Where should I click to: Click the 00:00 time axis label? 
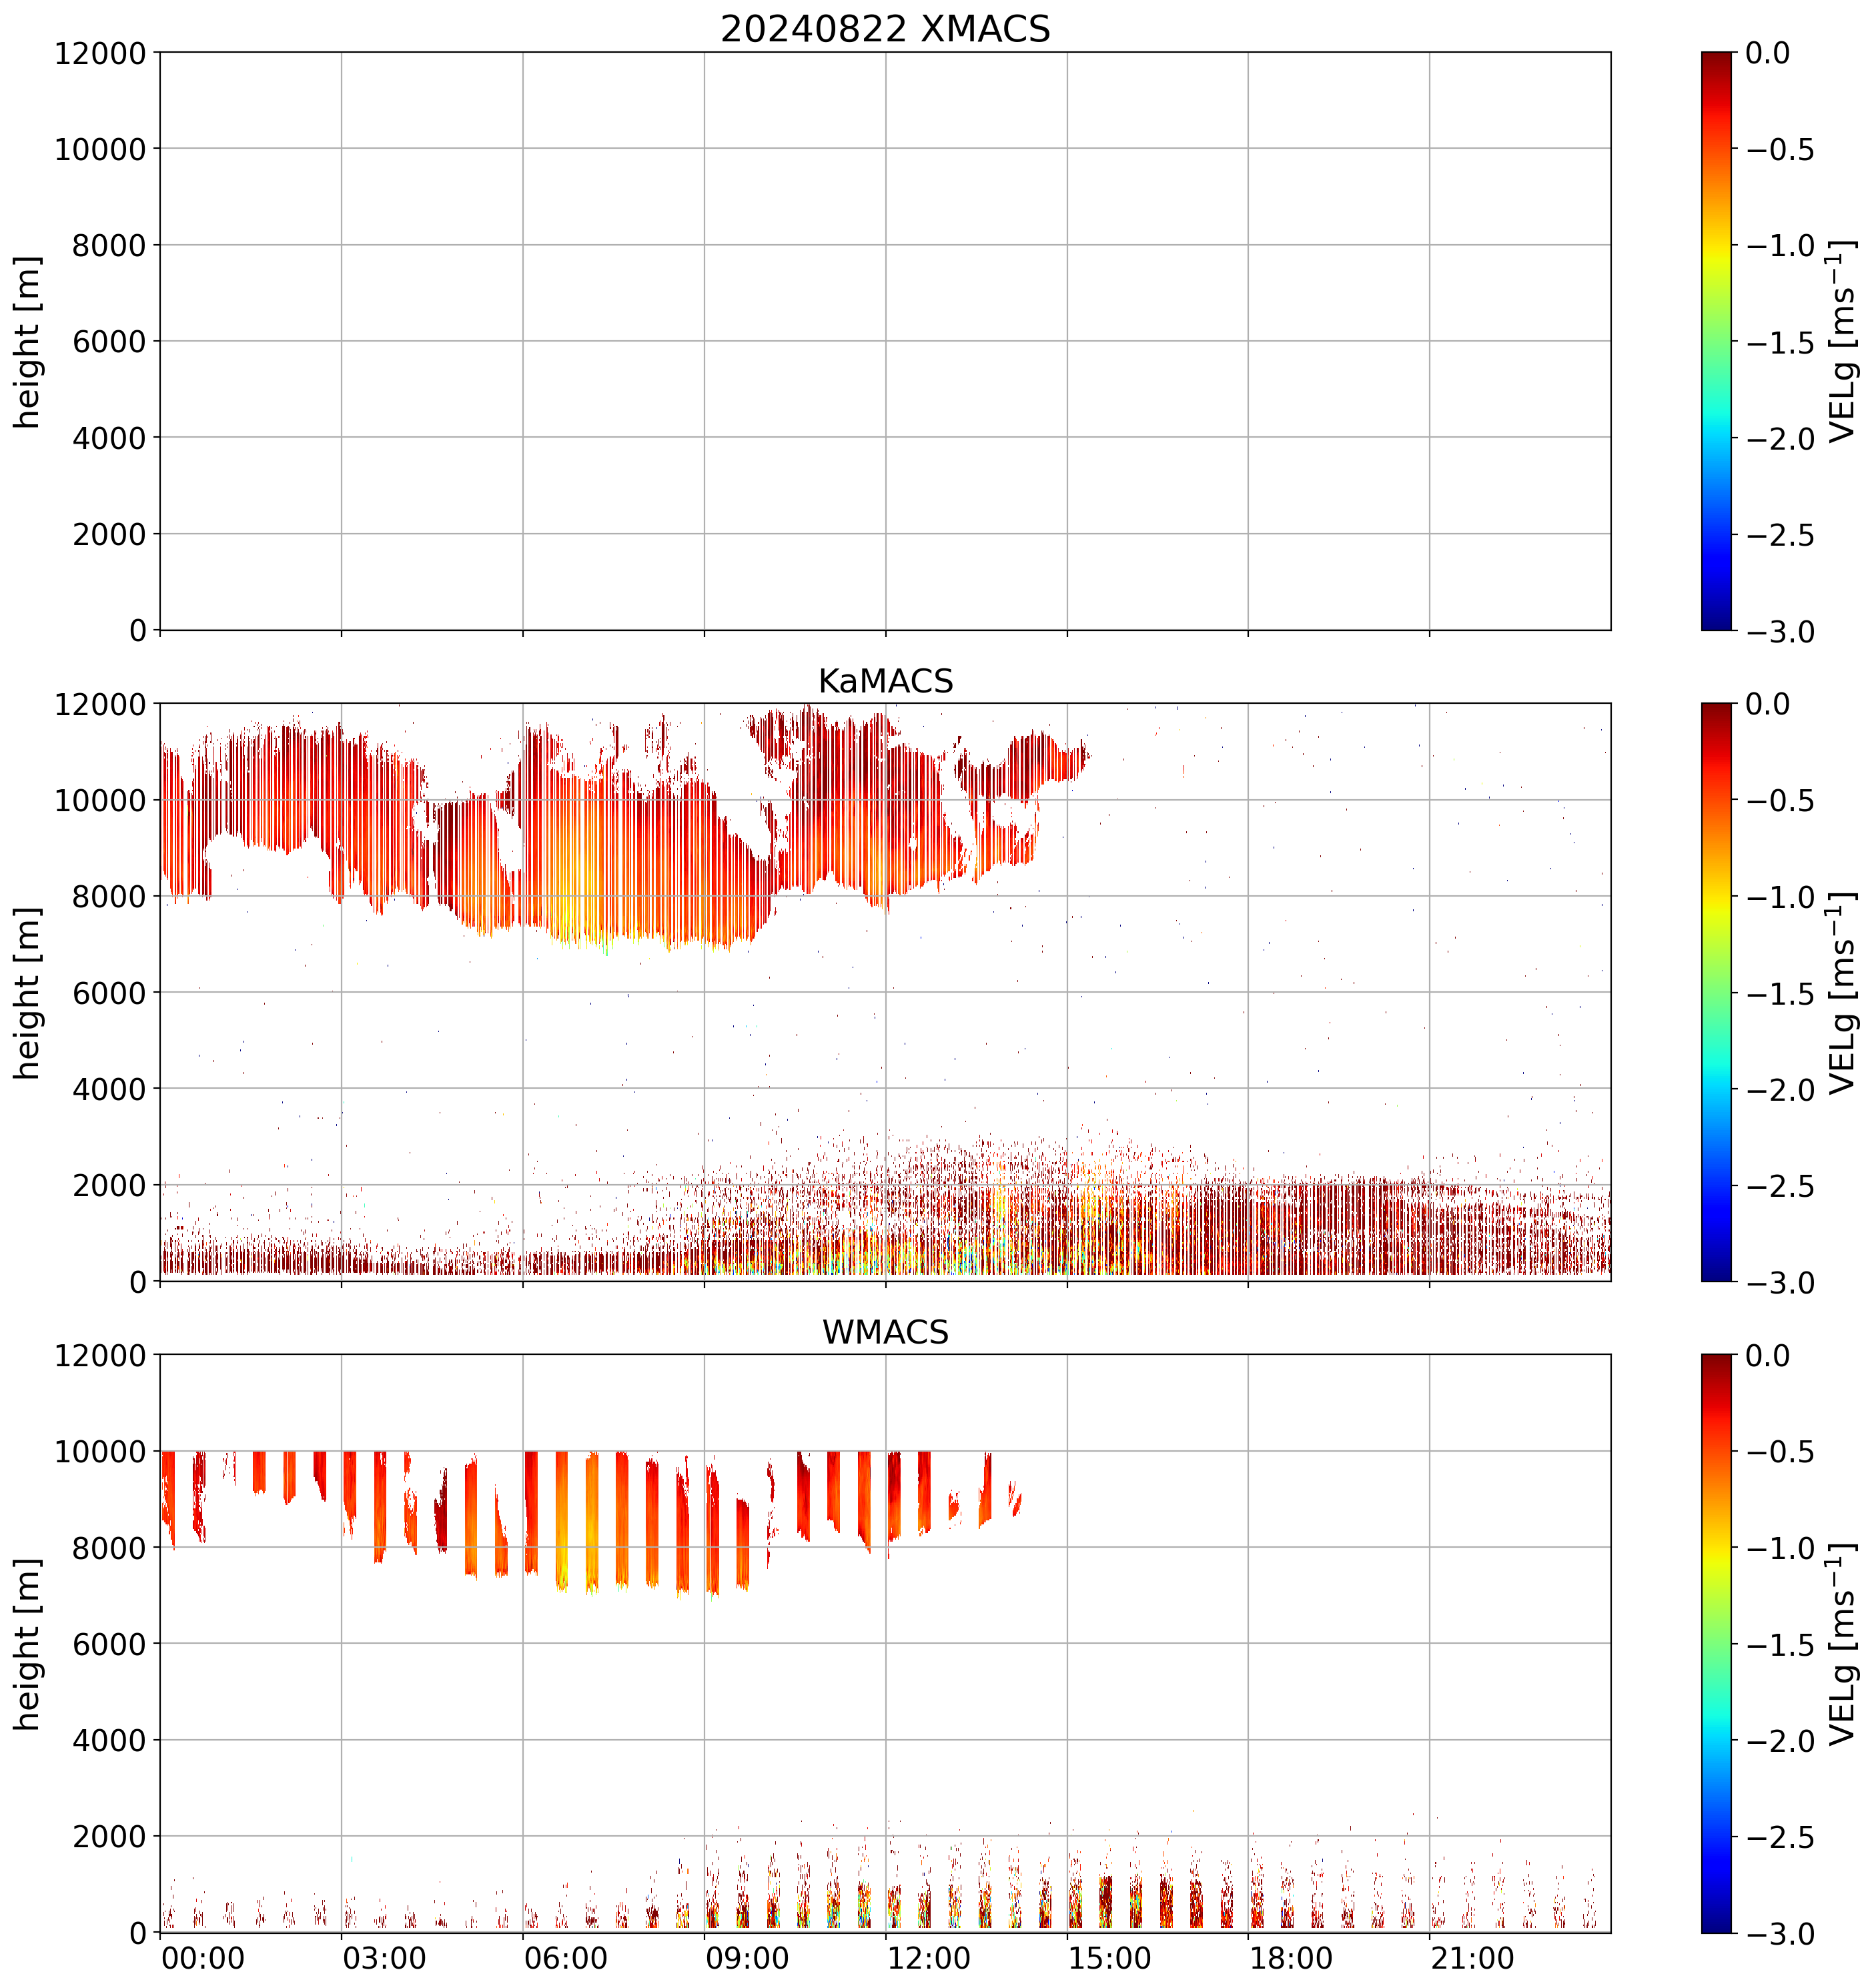(x=203, y=1958)
